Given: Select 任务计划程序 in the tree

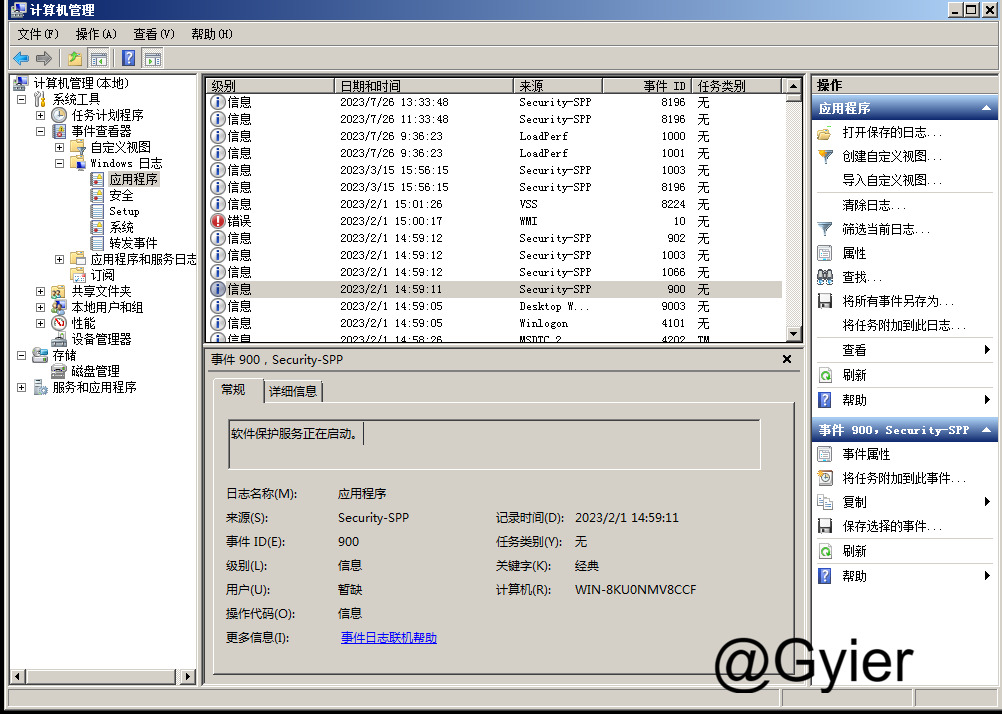Looking at the screenshot, I should pyautogui.click(x=107, y=115).
